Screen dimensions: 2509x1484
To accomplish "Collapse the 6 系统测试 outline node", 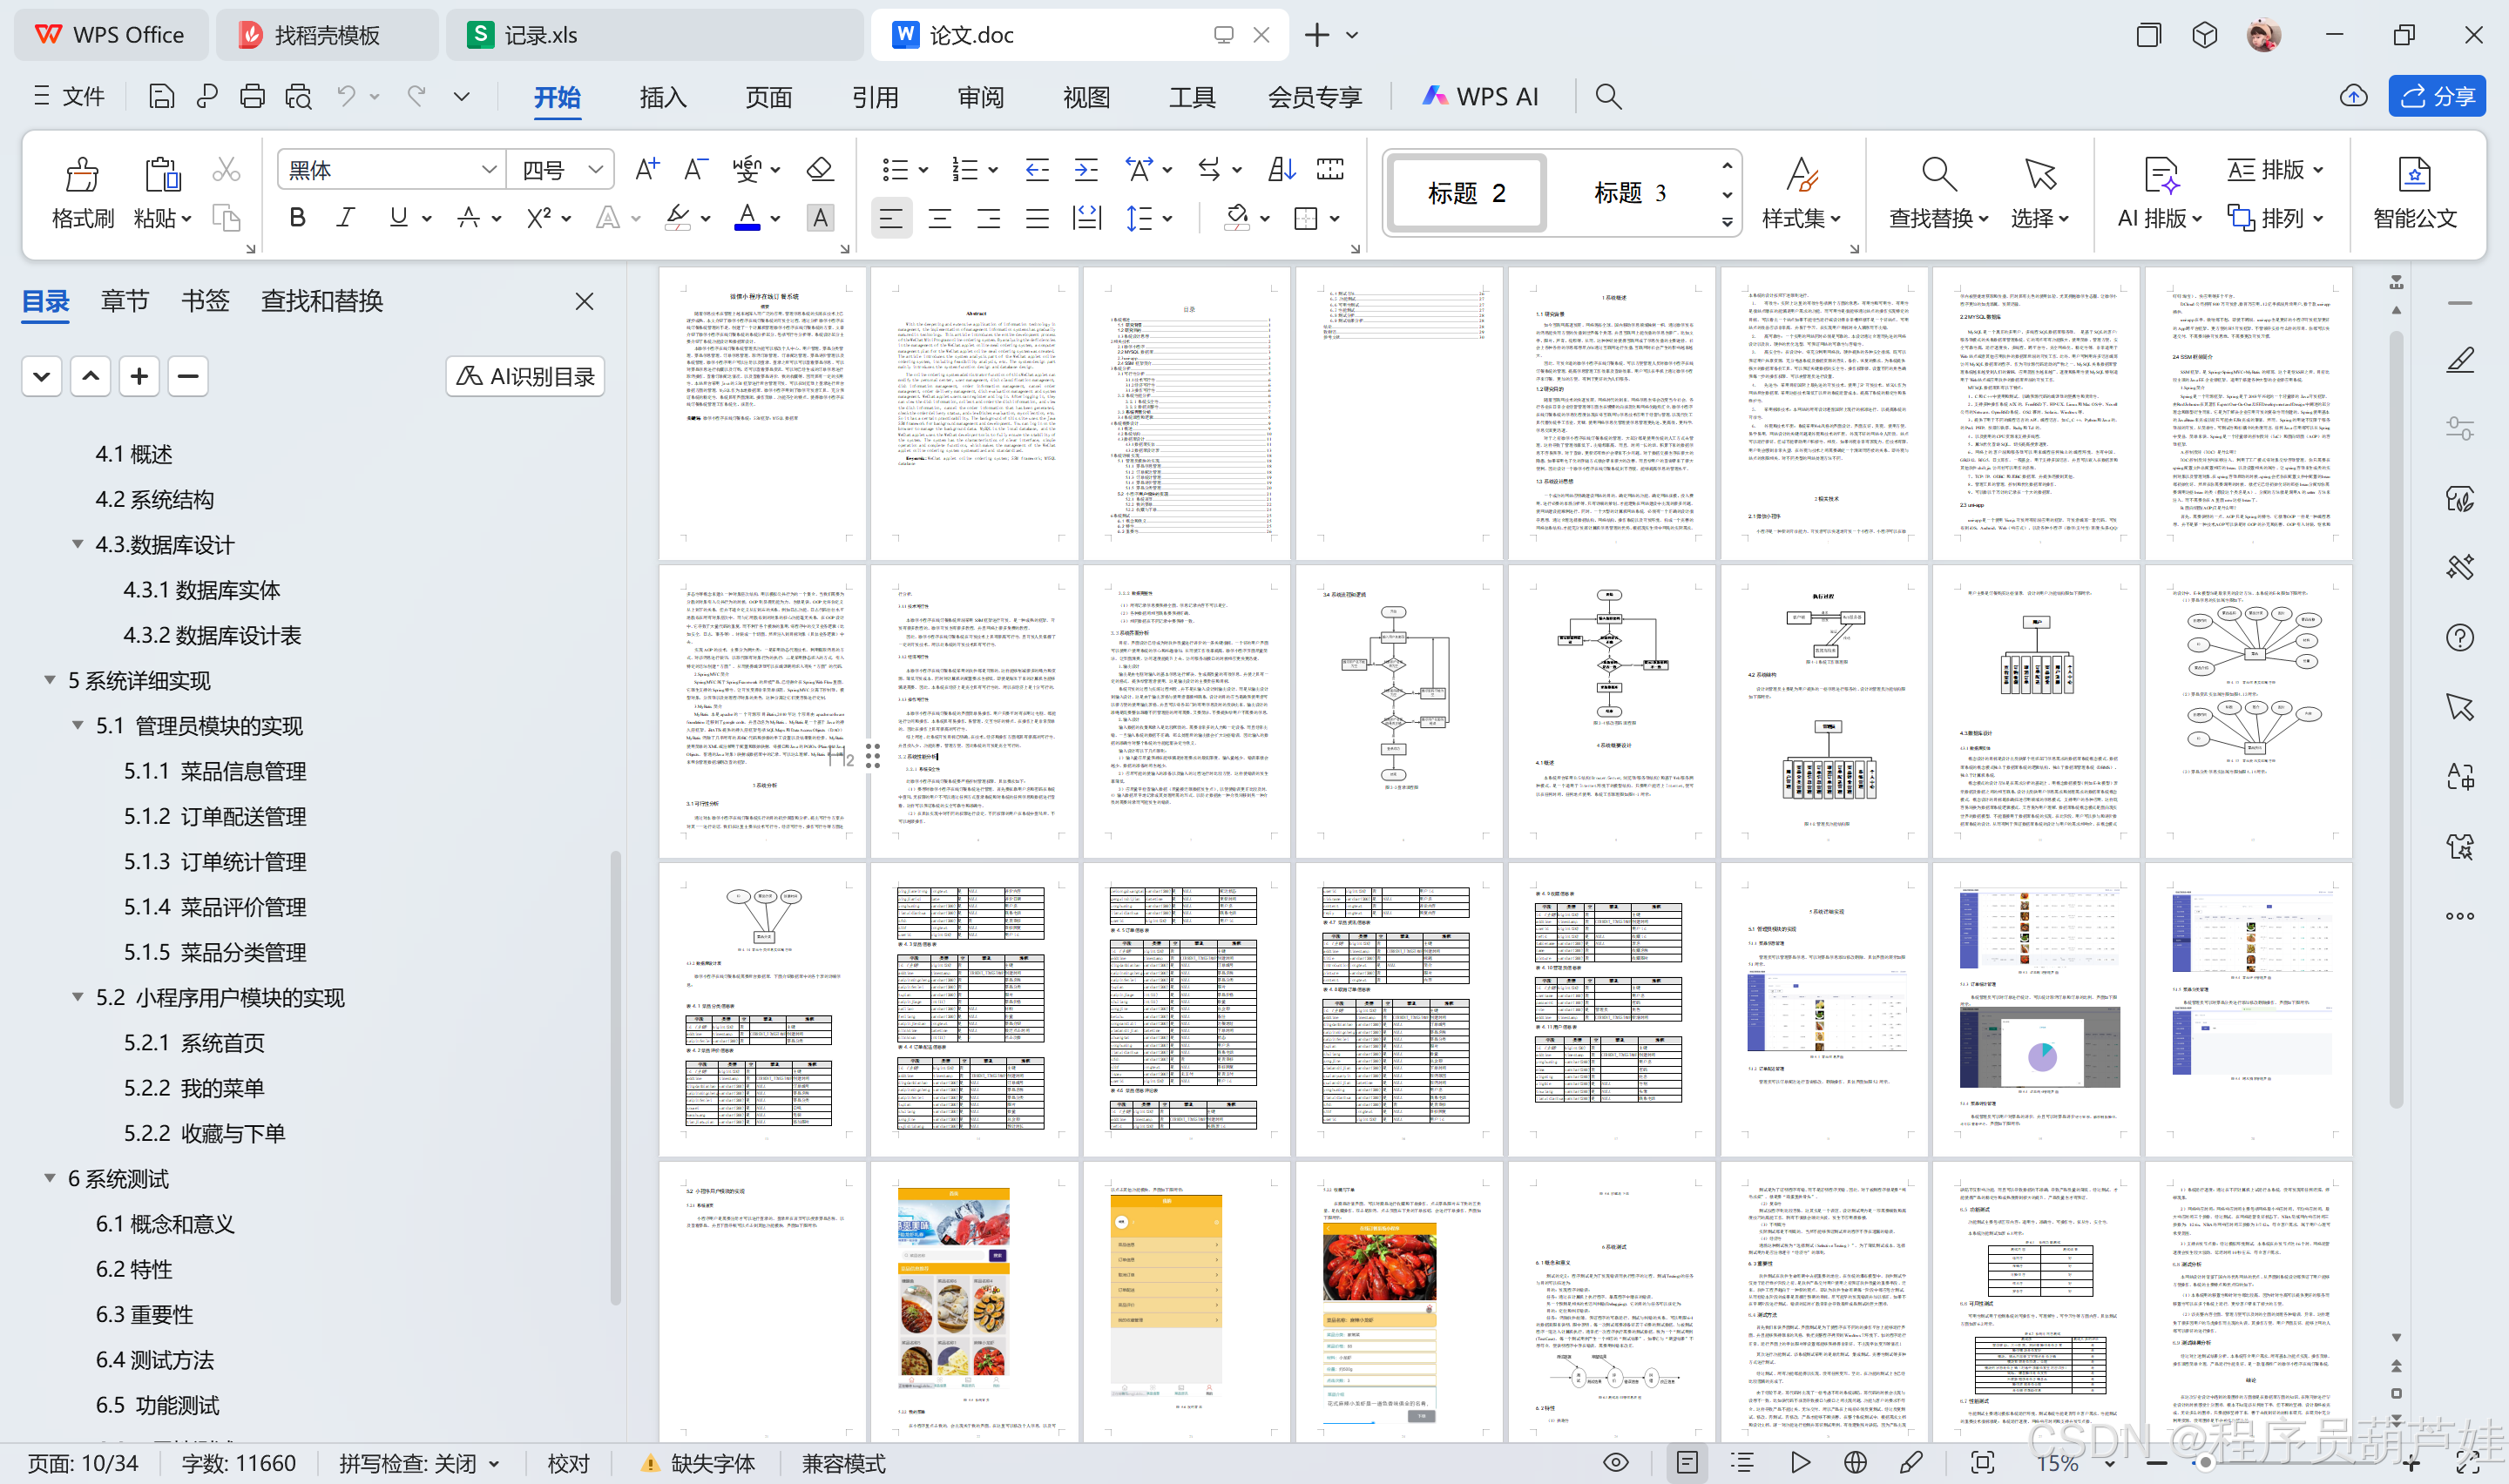I will click(x=50, y=1178).
